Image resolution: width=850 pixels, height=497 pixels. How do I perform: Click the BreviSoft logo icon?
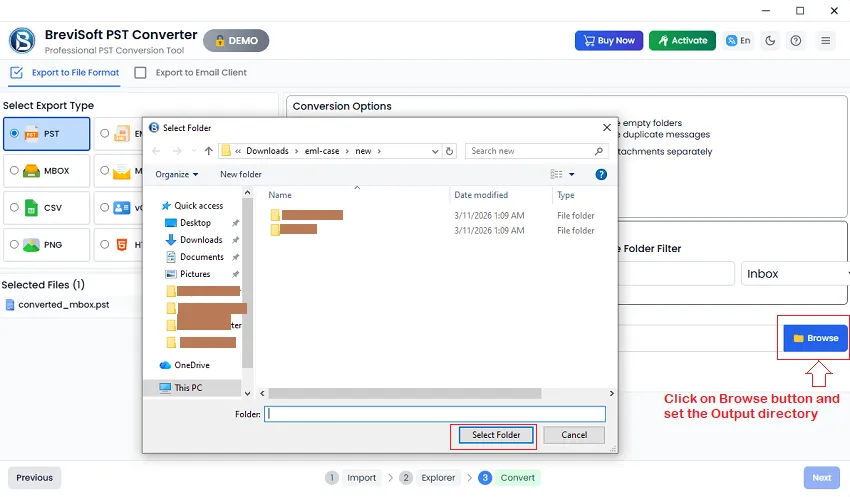[x=22, y=41]
